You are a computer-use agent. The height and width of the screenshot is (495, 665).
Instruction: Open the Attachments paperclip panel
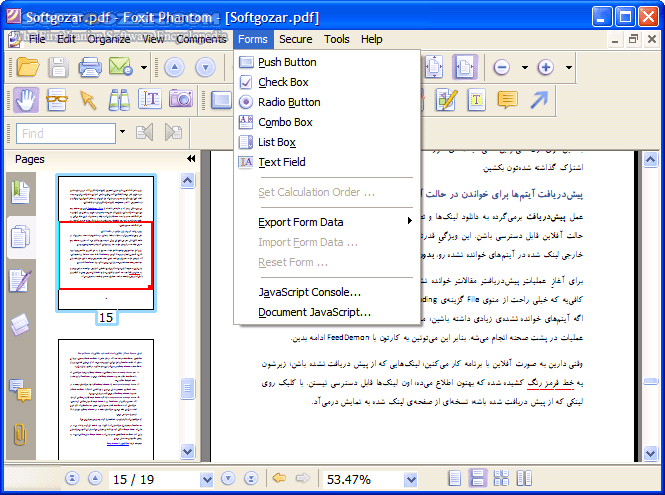20,434
